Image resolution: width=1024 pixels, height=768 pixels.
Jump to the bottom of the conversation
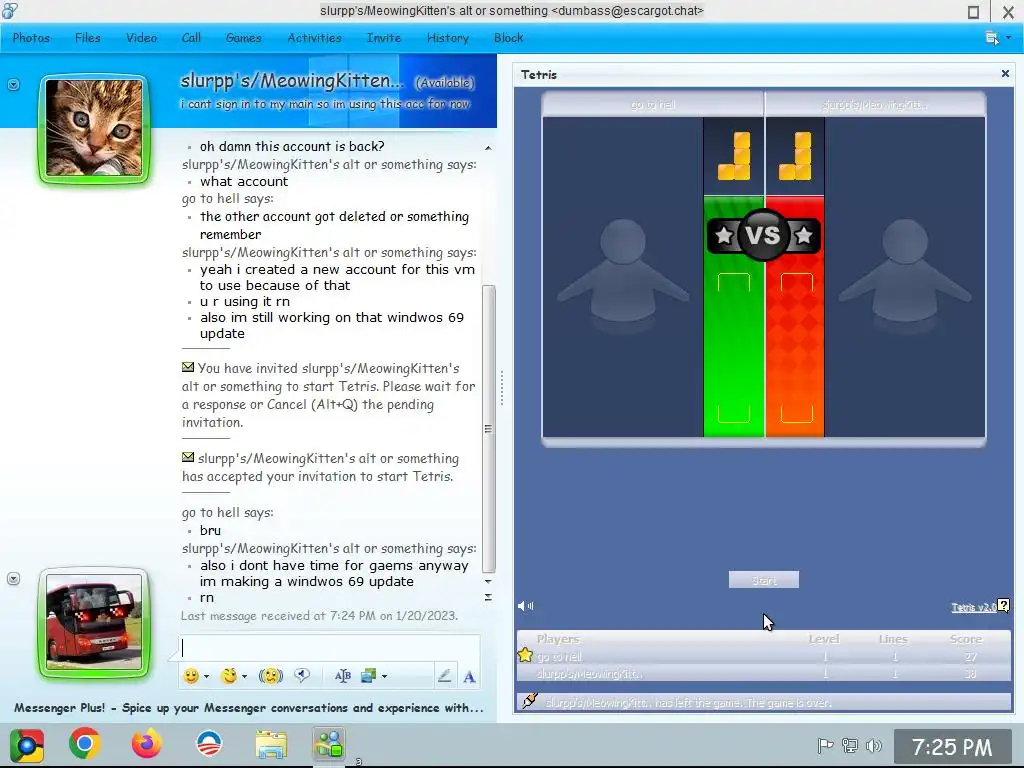[x=488, y=598]
